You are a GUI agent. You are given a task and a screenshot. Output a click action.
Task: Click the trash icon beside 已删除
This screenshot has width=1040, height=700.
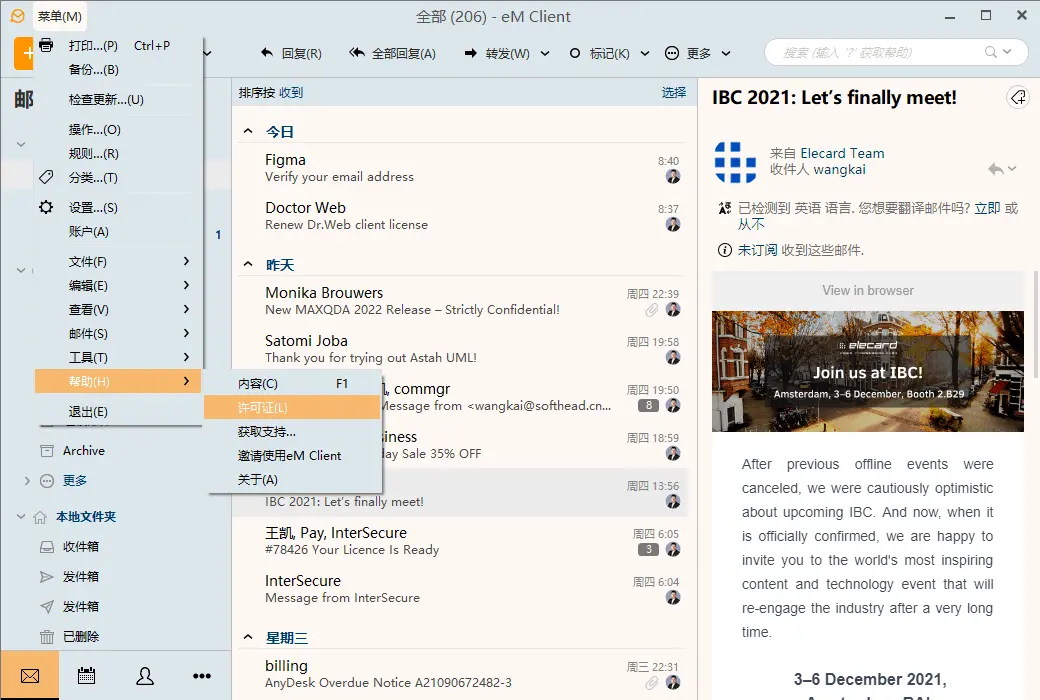click(x=46, y=637)
